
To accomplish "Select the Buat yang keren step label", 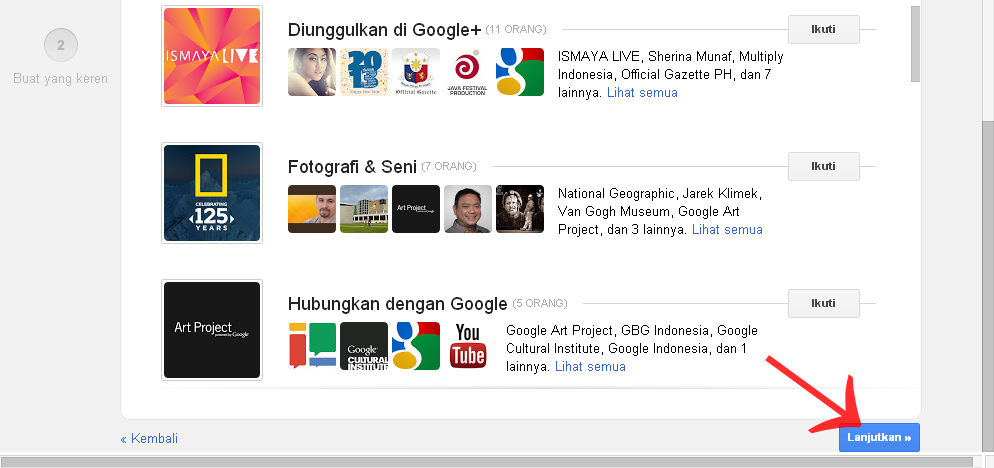I will point(60,79).
